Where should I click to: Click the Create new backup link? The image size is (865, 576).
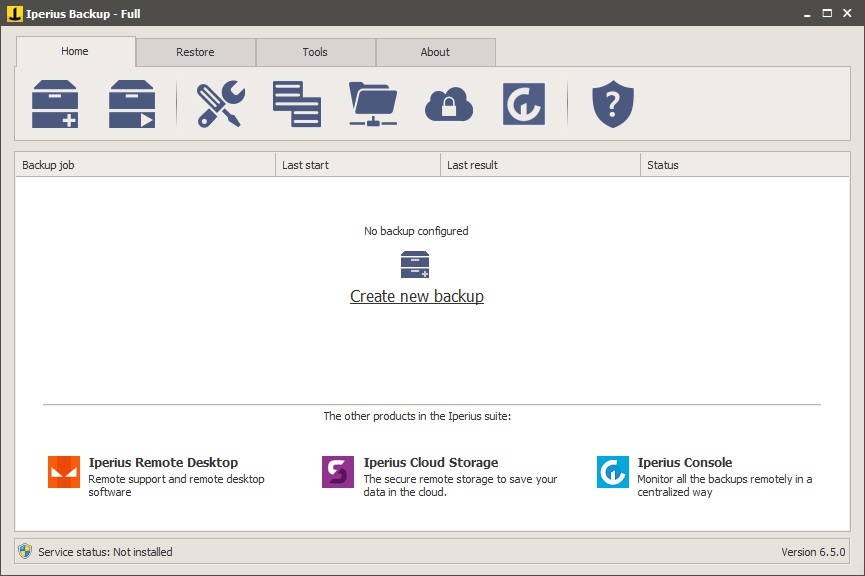416,296
